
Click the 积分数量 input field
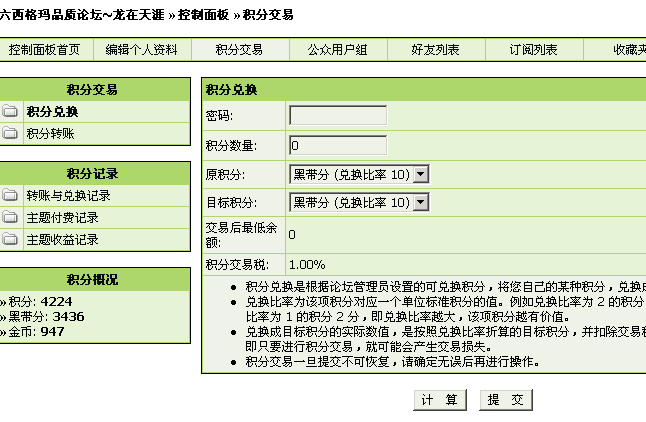point(337,146)
